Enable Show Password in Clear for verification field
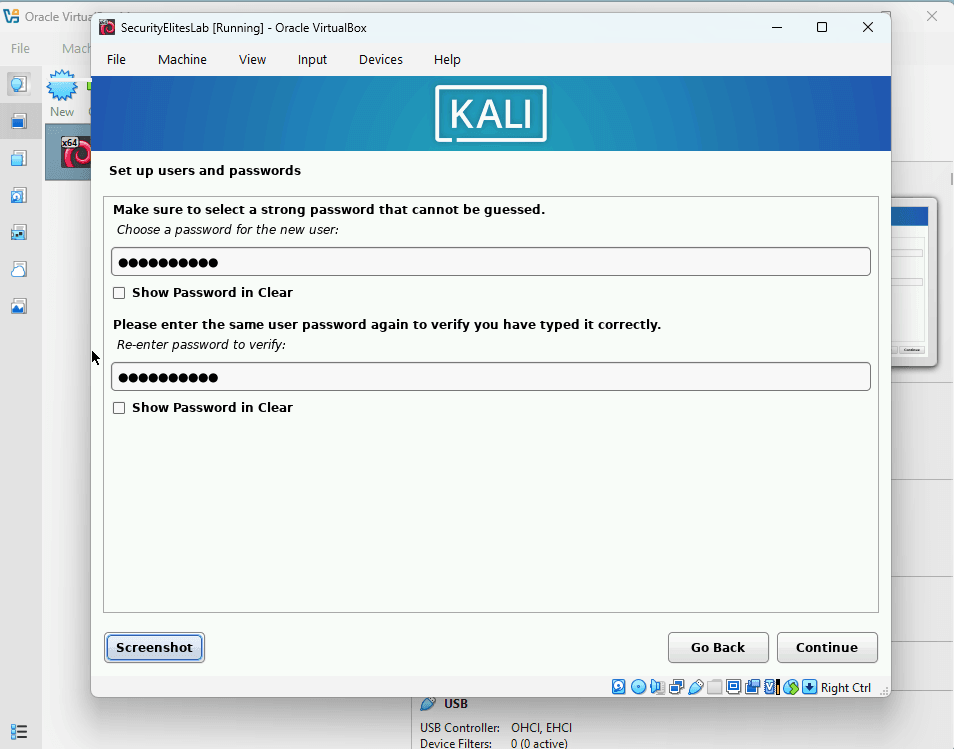The image size is (954, 749). [x=119, y=407]
